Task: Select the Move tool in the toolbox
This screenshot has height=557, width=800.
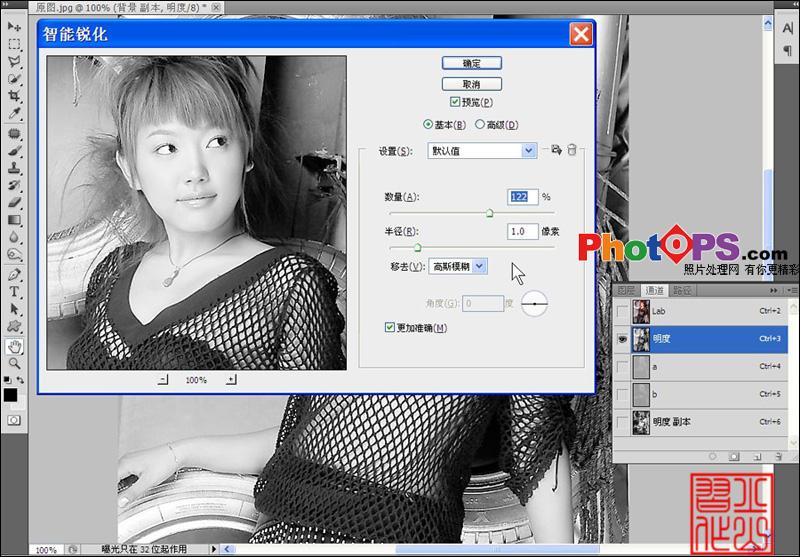Action: 15,26
